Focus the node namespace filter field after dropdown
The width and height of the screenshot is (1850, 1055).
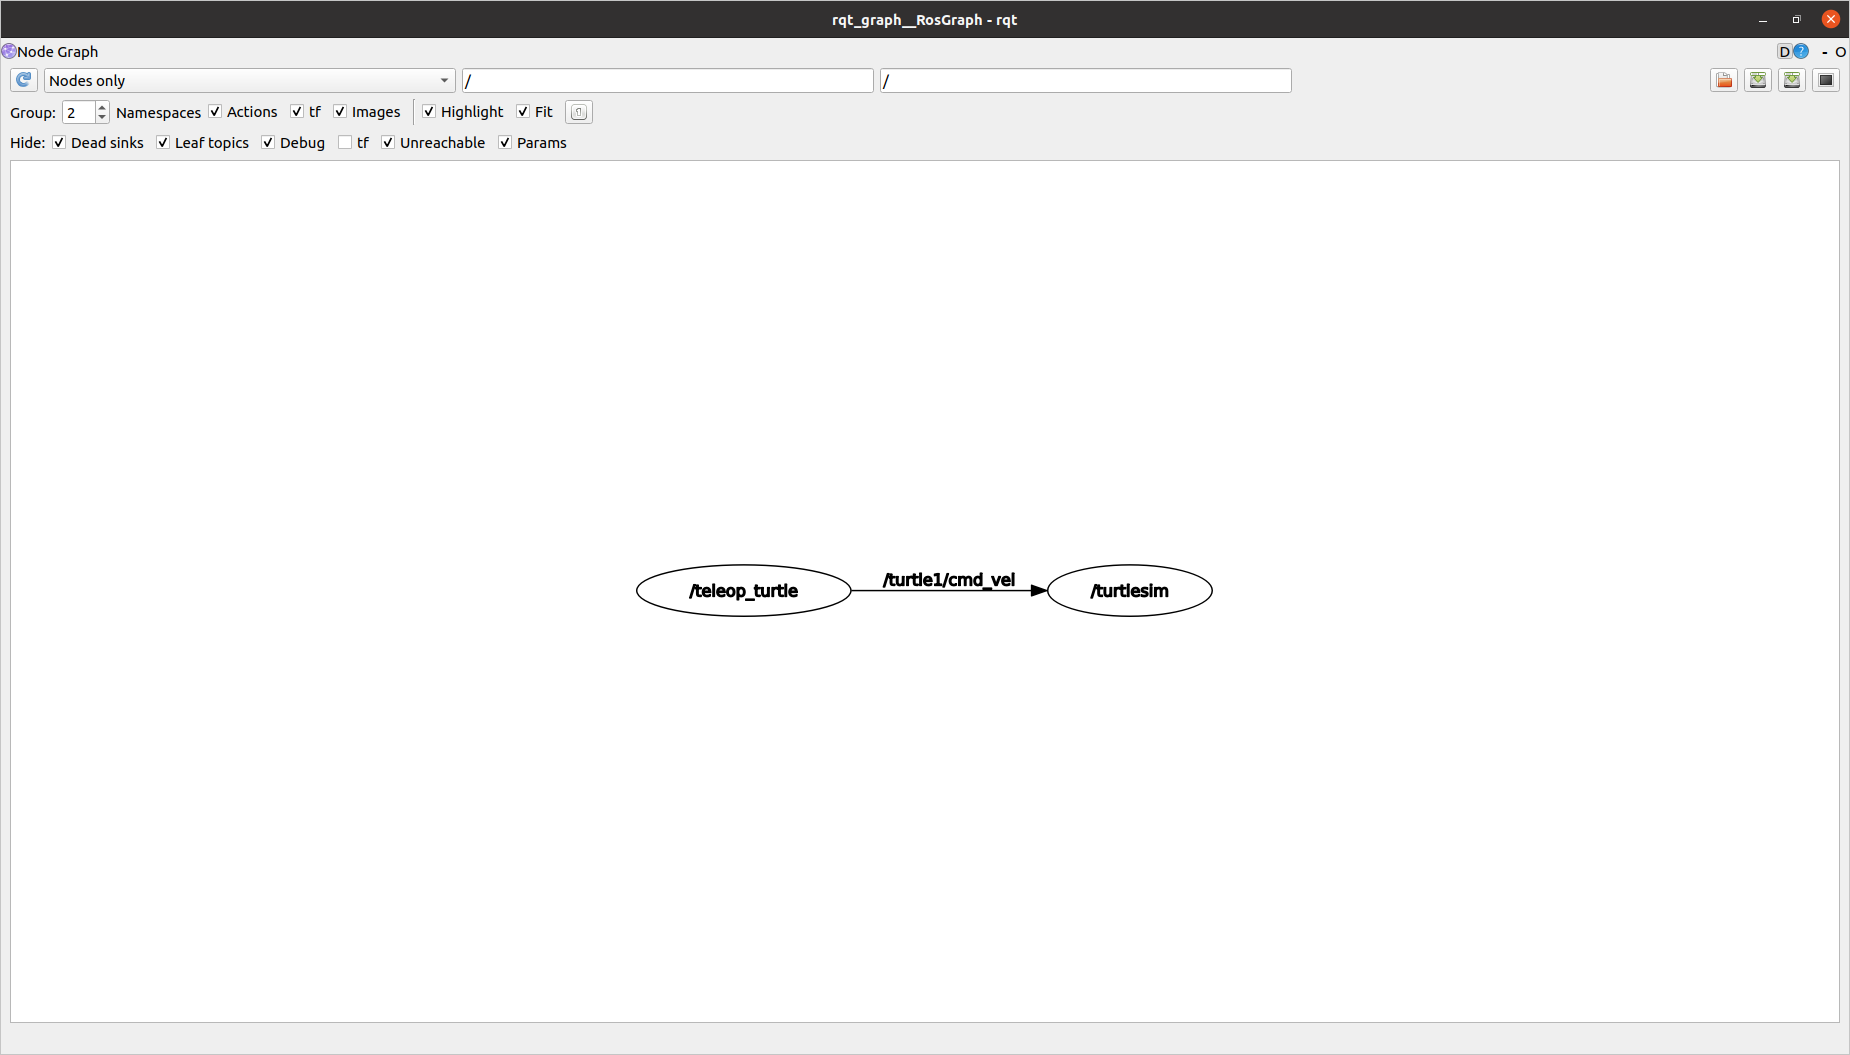pos(668,80)
